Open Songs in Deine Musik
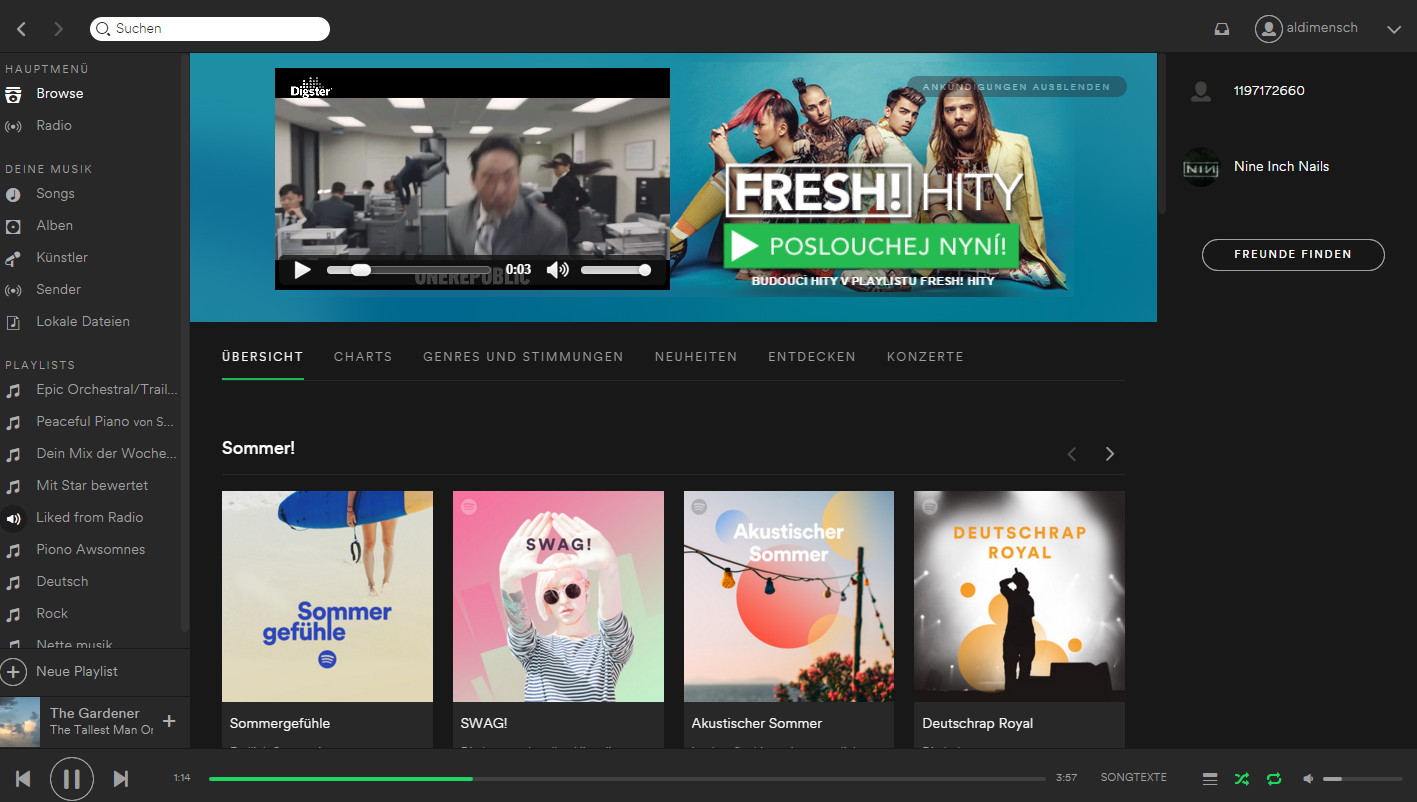This screenshot has width=1417, height=802. [x=55, y=194]
